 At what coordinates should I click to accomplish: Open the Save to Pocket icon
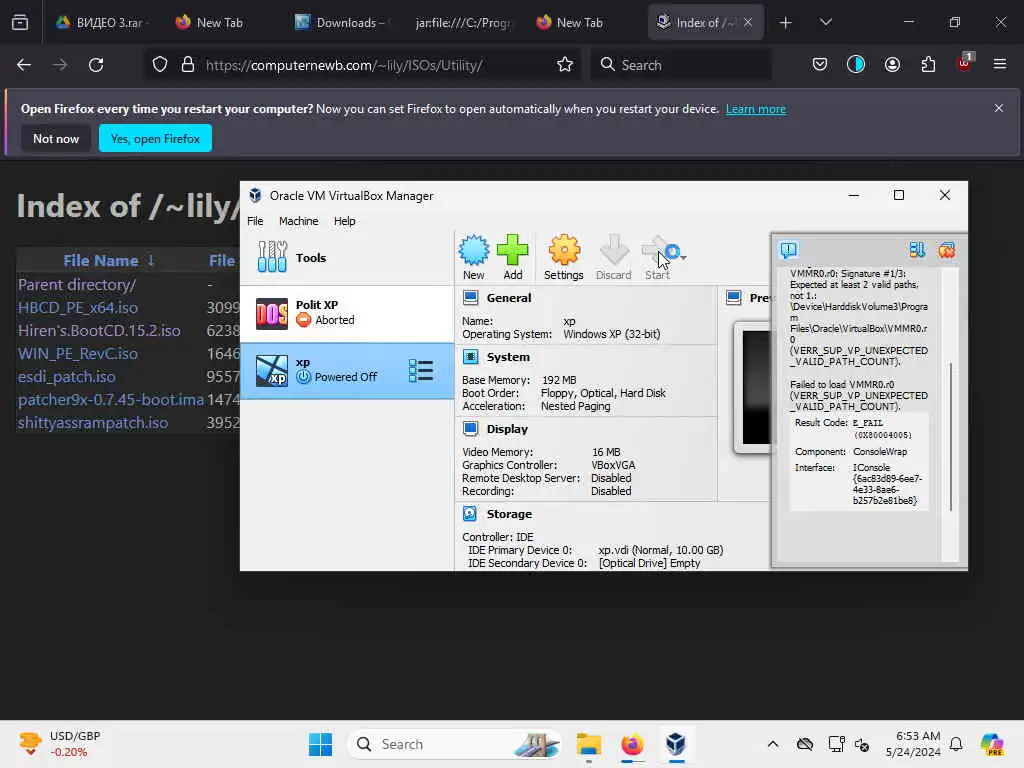coord(820,65)
